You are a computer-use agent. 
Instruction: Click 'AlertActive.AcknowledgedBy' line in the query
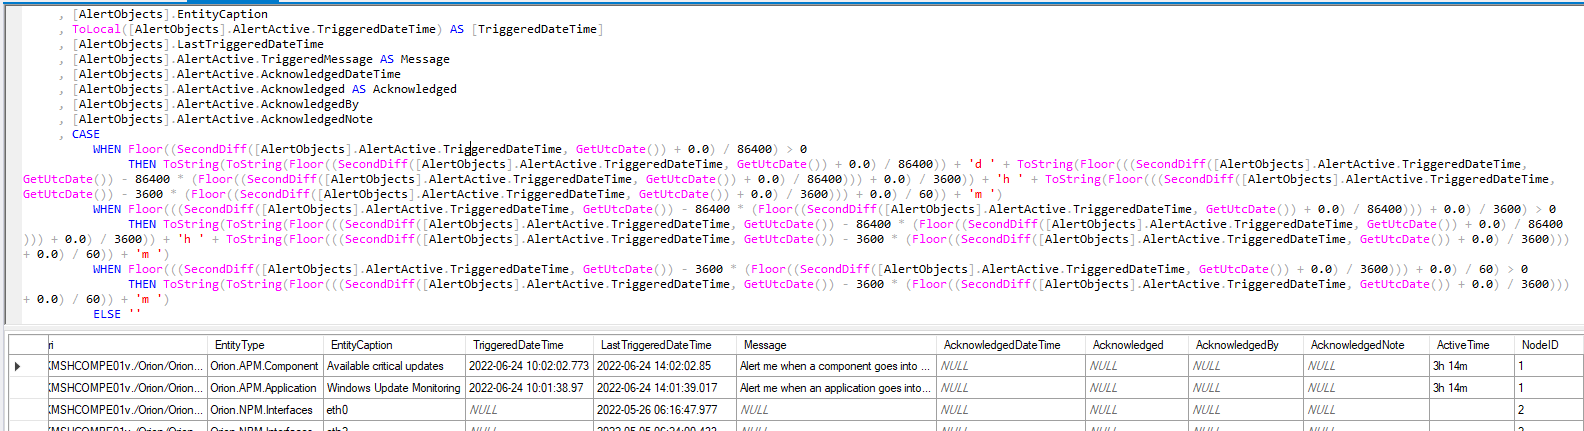268,104
